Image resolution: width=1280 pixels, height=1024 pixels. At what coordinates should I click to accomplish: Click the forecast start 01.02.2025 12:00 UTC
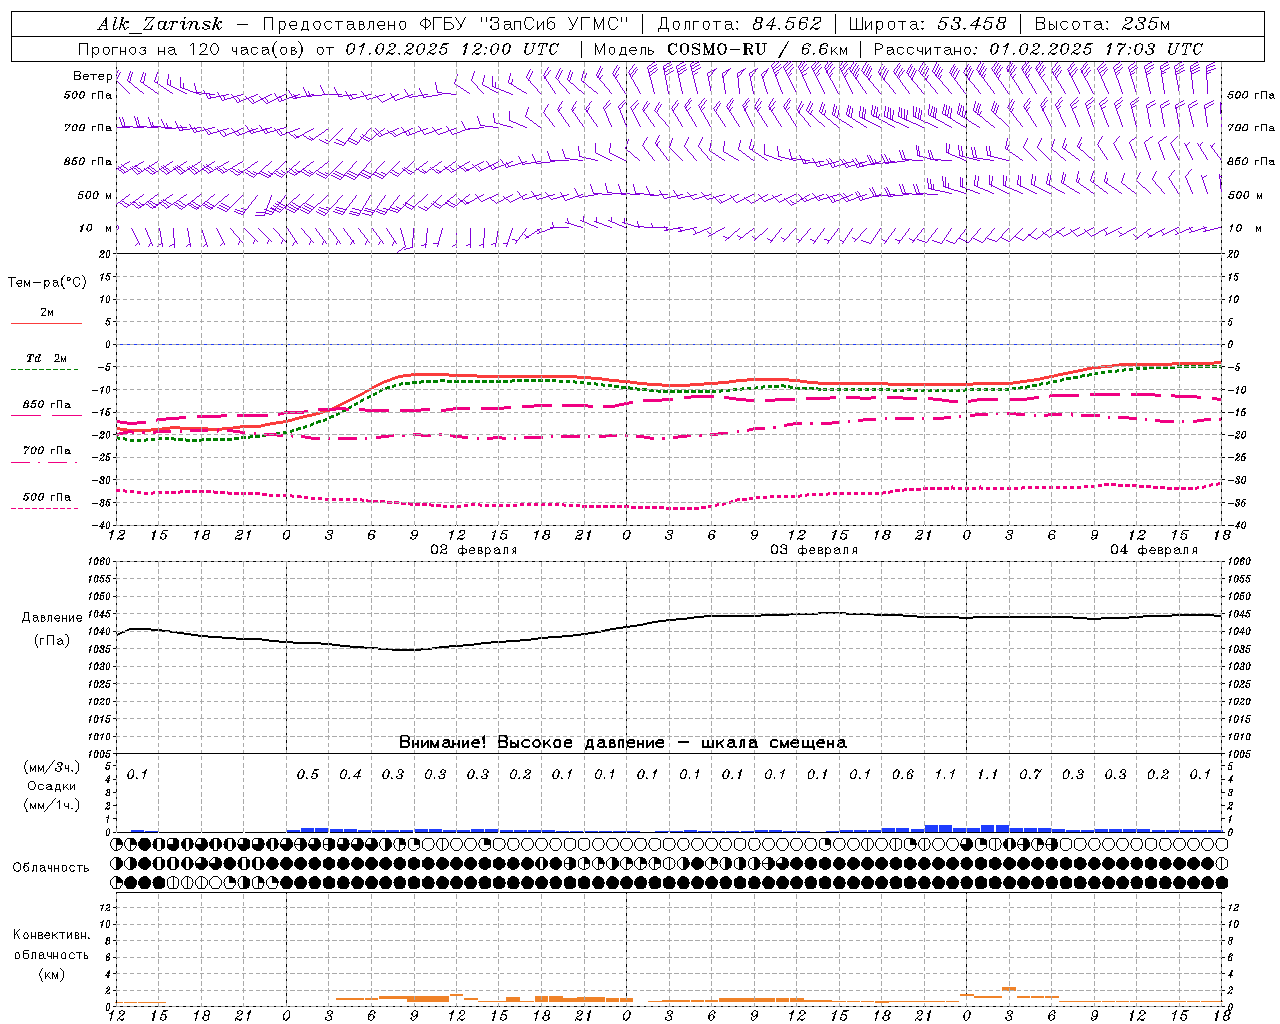[452, 49]
